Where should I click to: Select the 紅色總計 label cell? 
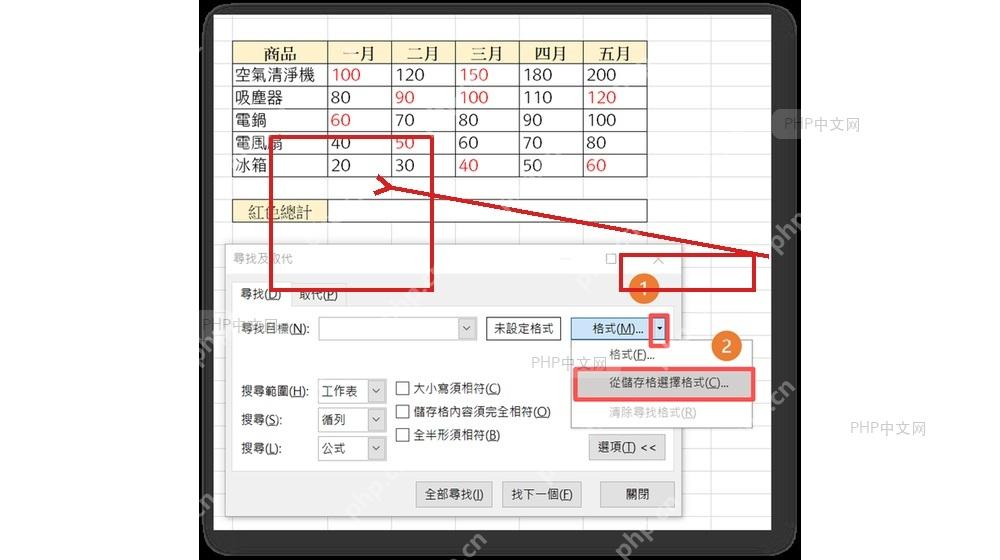coord(280,210)
